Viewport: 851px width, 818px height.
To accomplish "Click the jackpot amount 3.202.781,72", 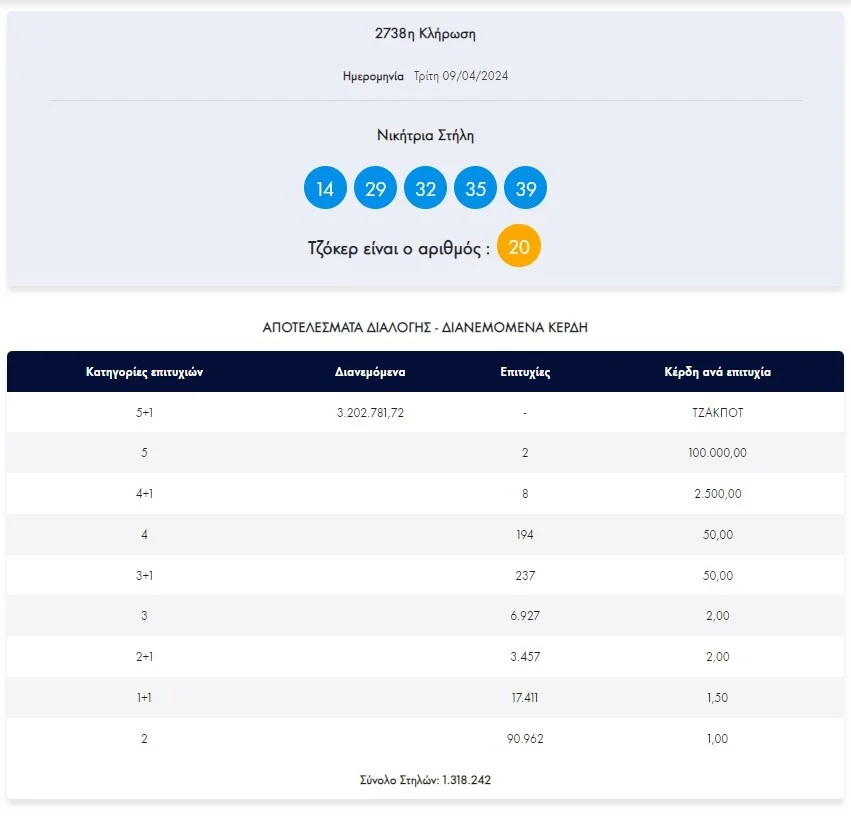I will click(x=370, y=412).
